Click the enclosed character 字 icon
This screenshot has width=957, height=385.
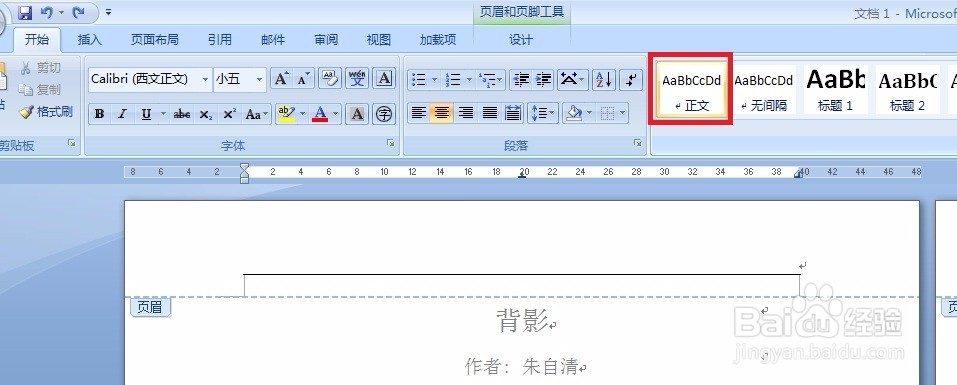384,114
